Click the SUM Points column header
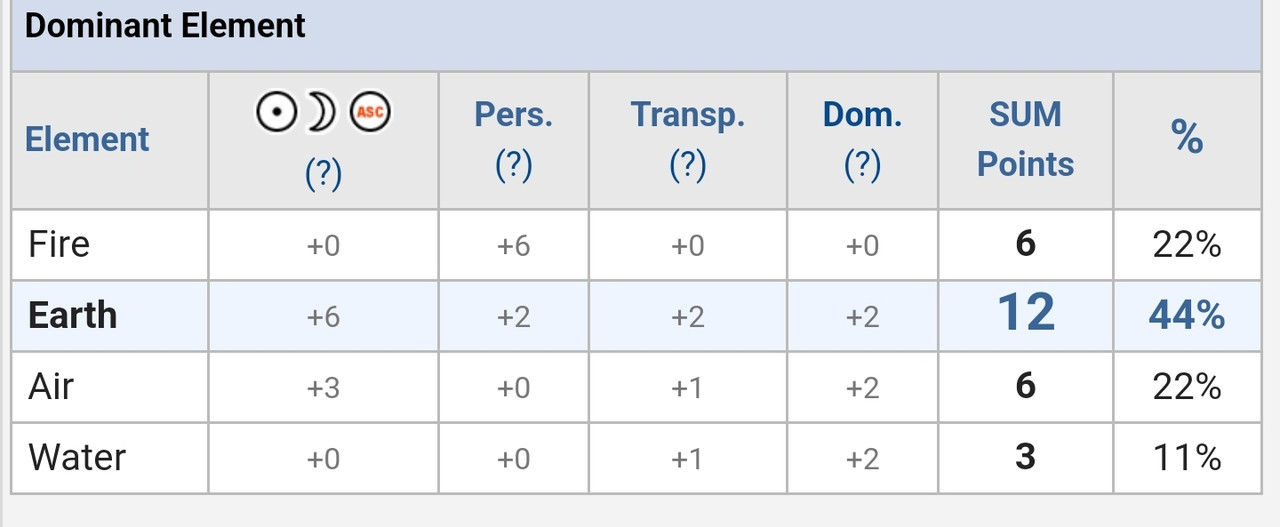Viewport: 1280px width, 527px height. (1025, 139)
